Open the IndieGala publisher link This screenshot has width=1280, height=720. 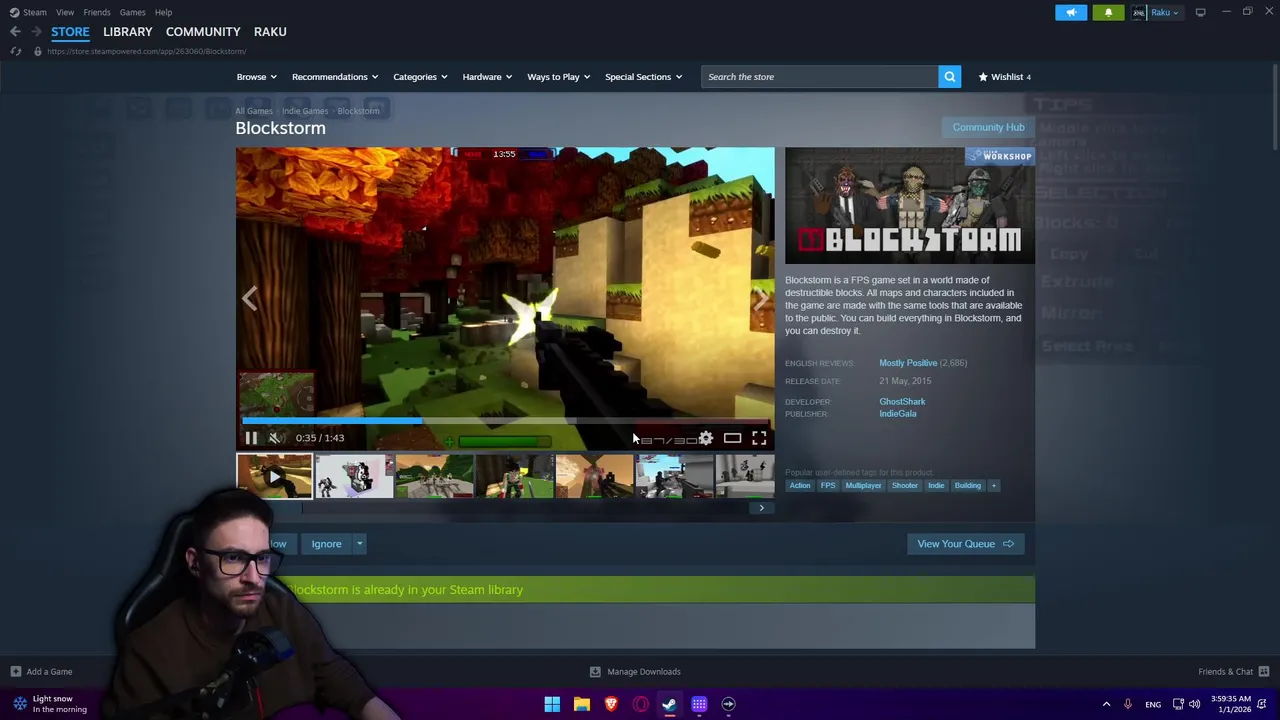point(897,414)
